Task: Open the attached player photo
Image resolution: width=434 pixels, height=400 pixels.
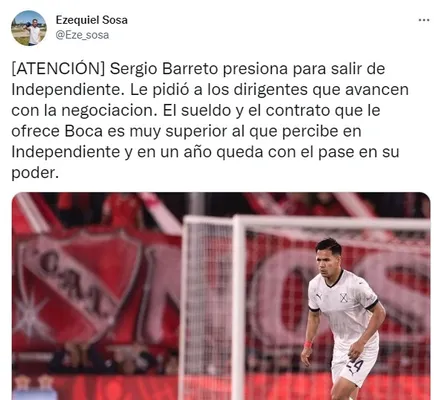Action: [221, 296]
